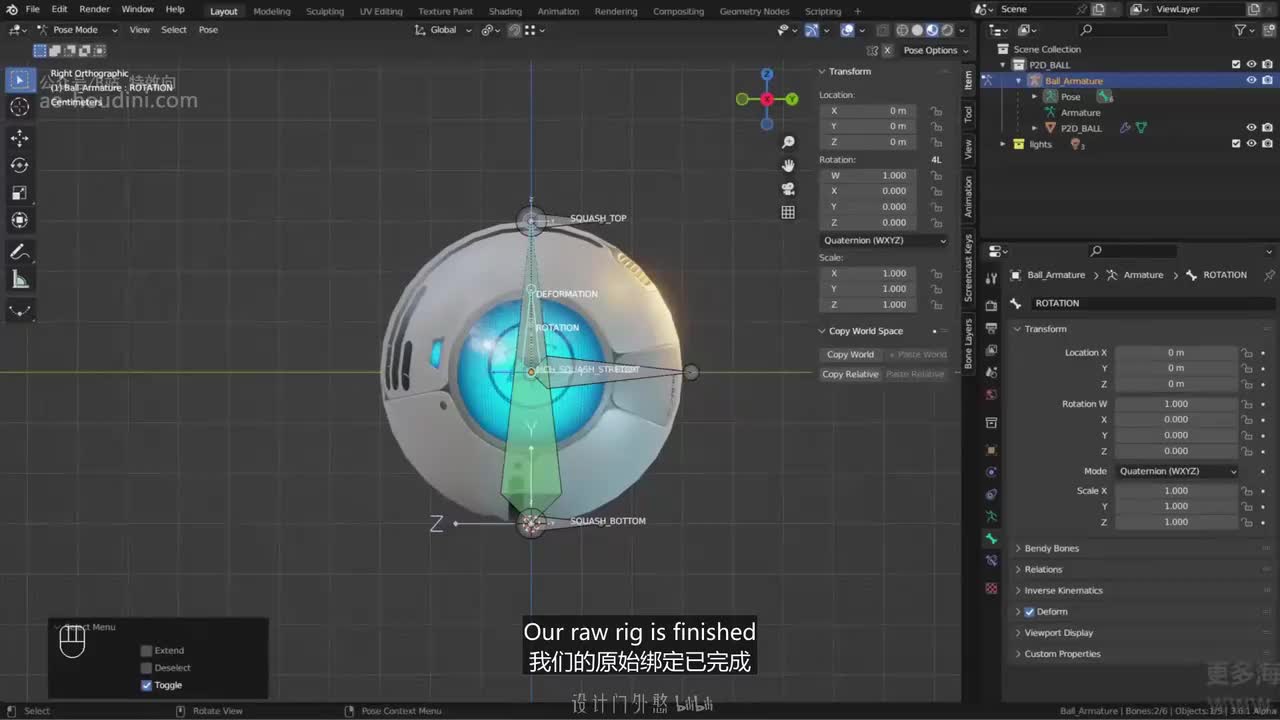Open the Bone Layers sidebar tab

(968, 344)
